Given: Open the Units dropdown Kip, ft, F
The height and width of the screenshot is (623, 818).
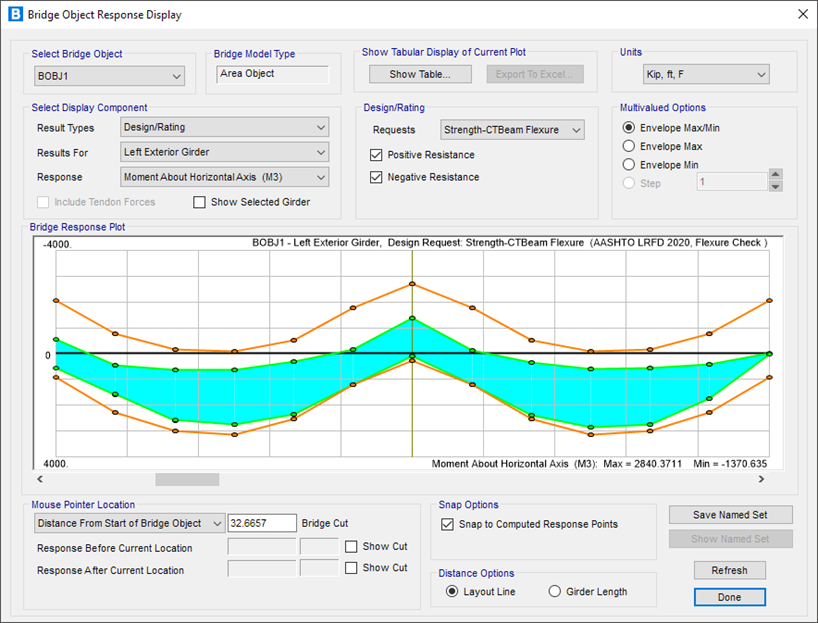Looking at the screenshot, I should 706,75.
